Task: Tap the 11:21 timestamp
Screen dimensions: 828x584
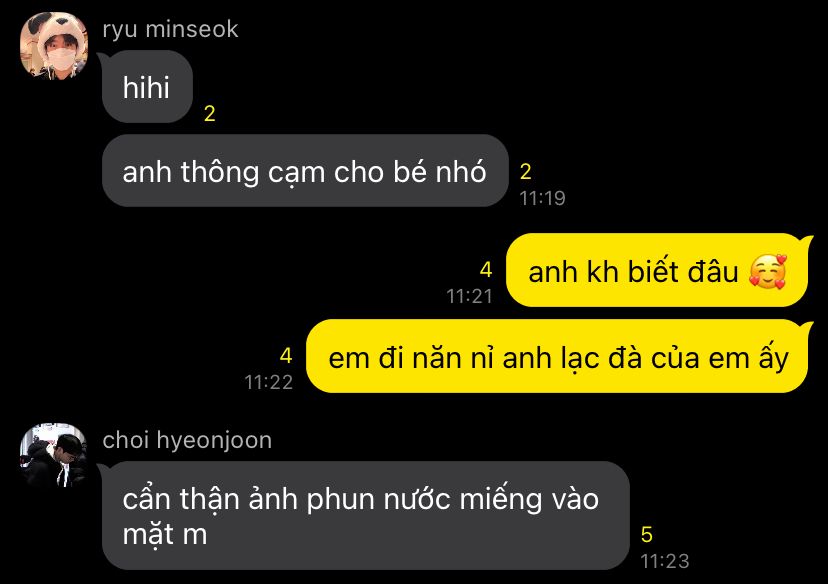Action: [469, 296]
